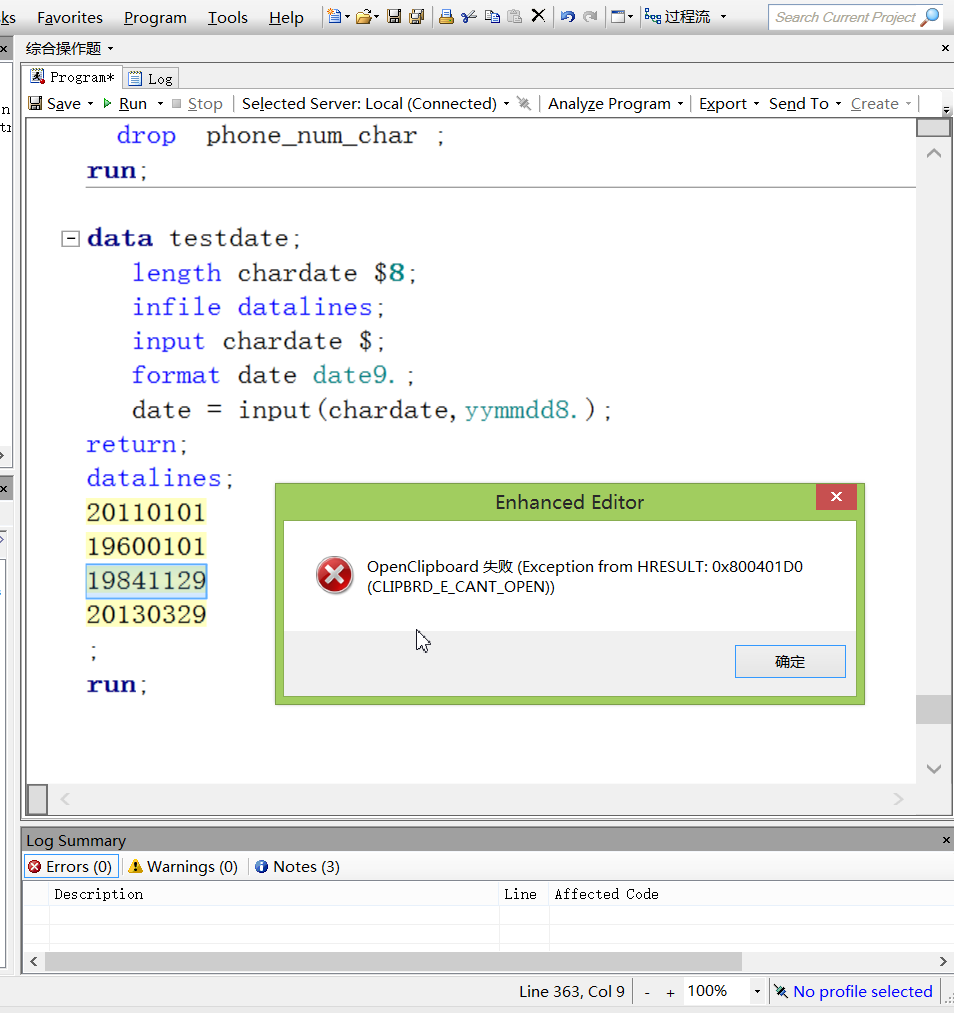The image size is (954, 1013).
Task: Open the dropdown arrow next to Open icon
Action: 377,17
